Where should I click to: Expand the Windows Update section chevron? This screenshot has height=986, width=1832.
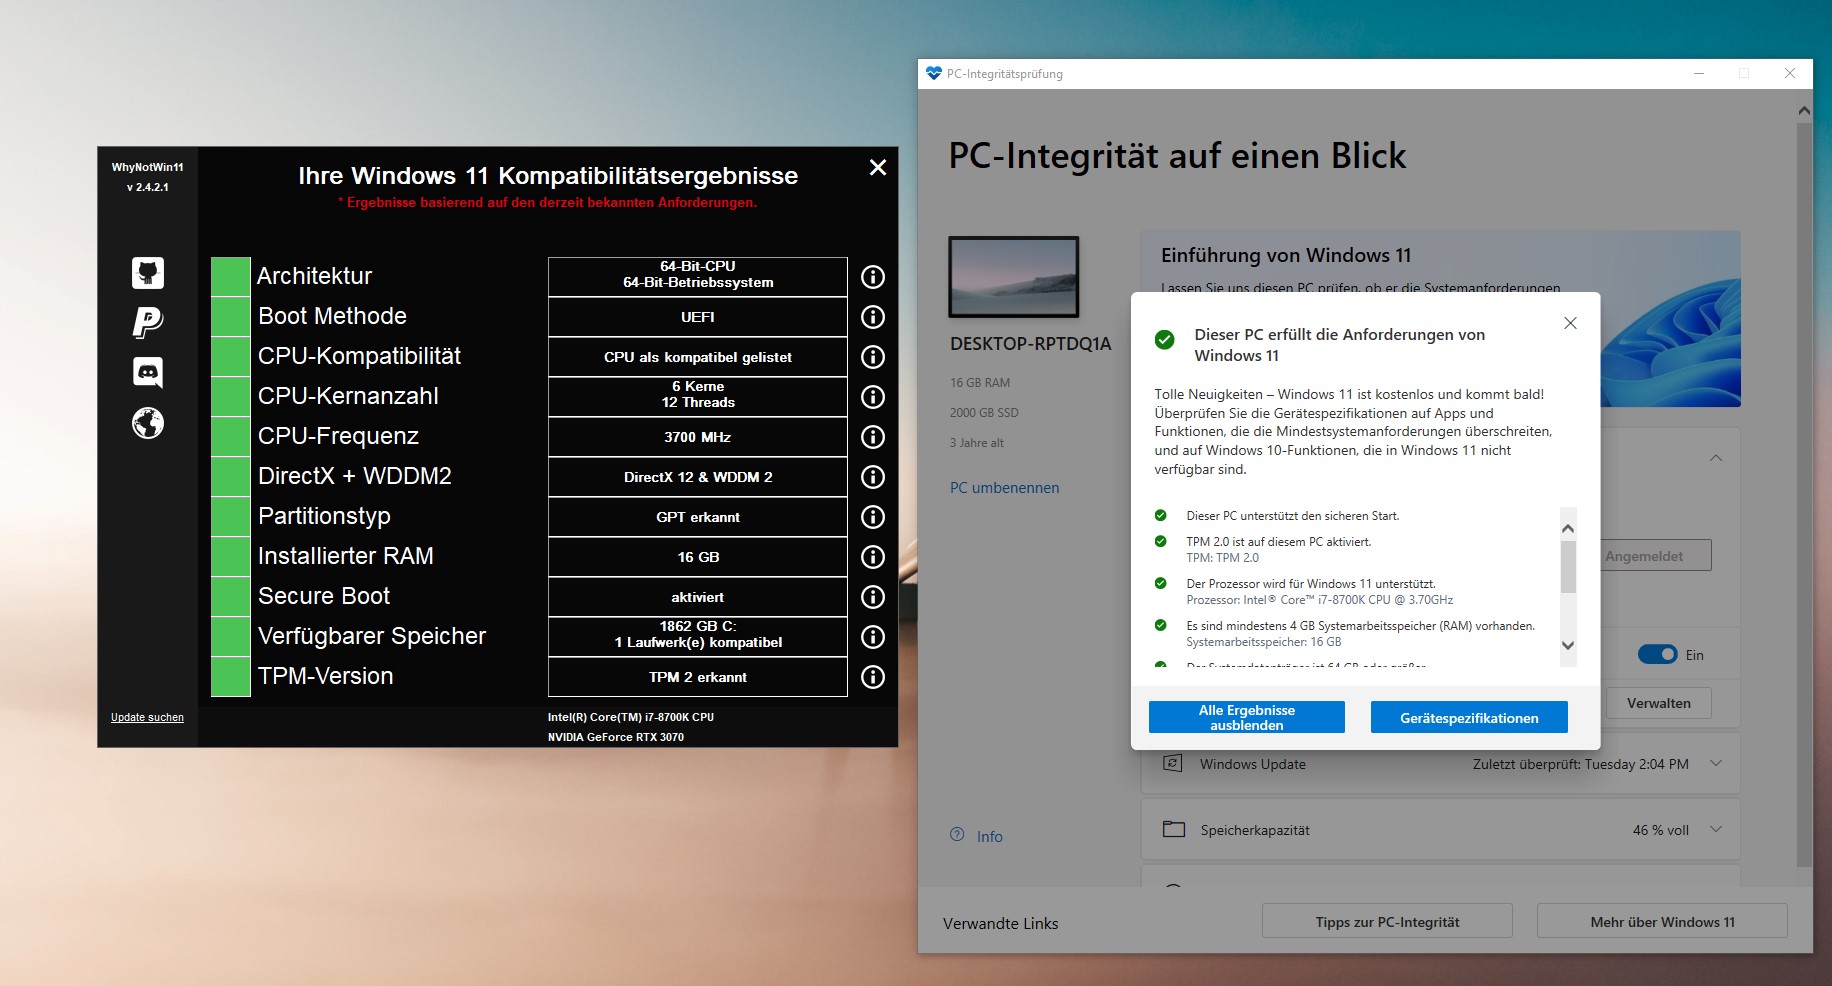(x=1716, y=763)
